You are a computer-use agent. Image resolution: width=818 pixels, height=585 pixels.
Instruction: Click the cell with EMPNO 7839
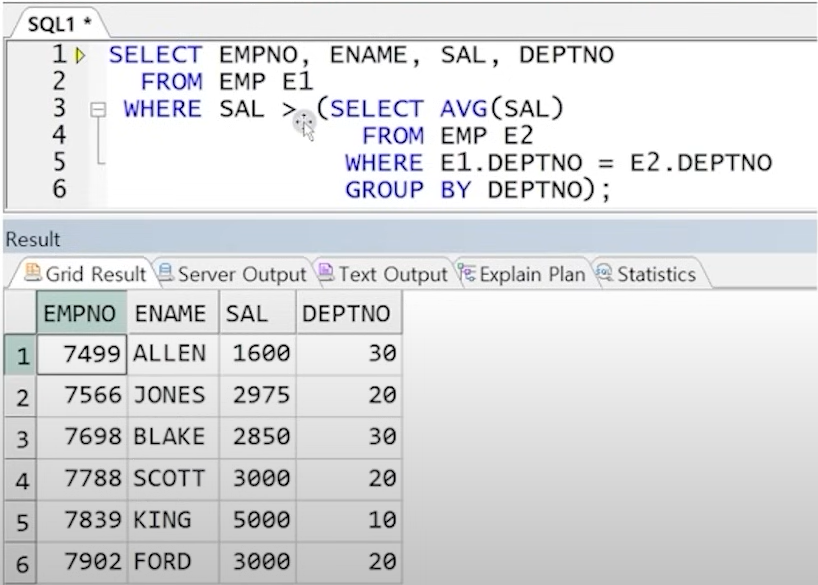point(82,522)
